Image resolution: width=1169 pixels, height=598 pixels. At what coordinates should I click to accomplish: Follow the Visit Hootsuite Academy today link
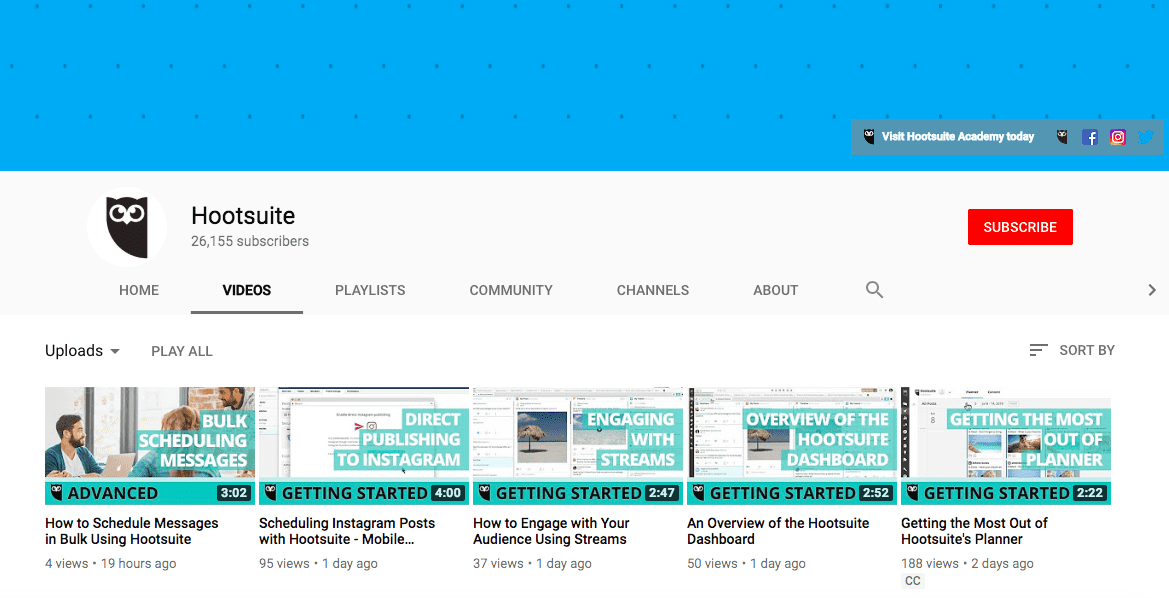pos(957,136)
